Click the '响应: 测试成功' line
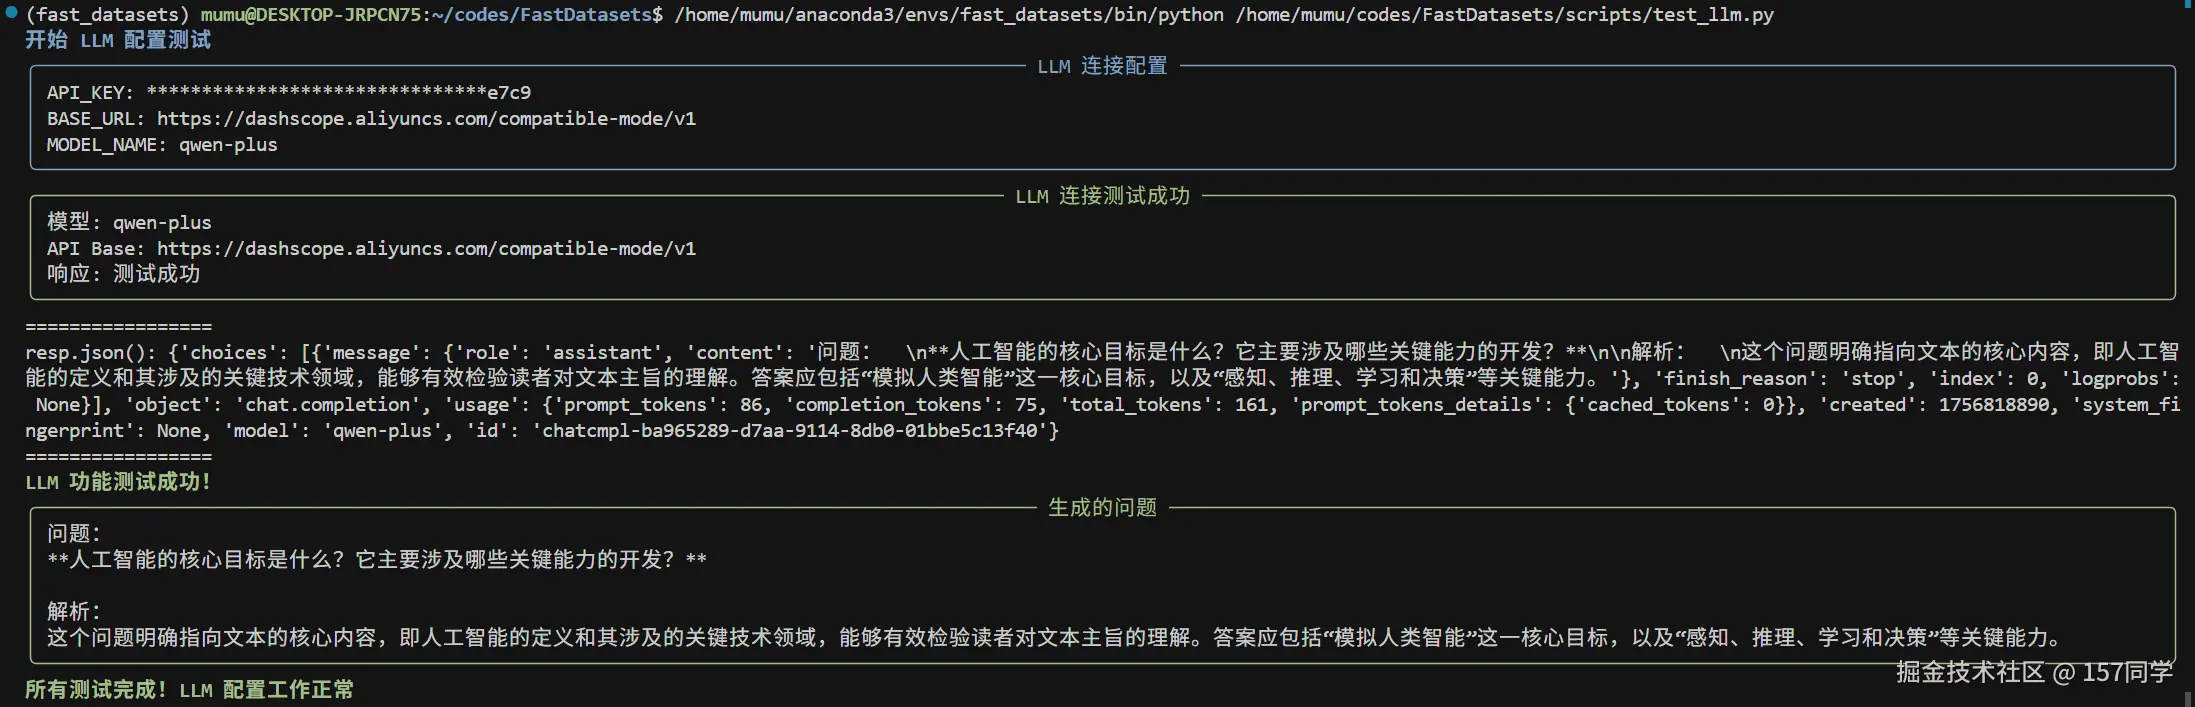Viewport: 2195px width, 707px height. [x=123, y=274]
